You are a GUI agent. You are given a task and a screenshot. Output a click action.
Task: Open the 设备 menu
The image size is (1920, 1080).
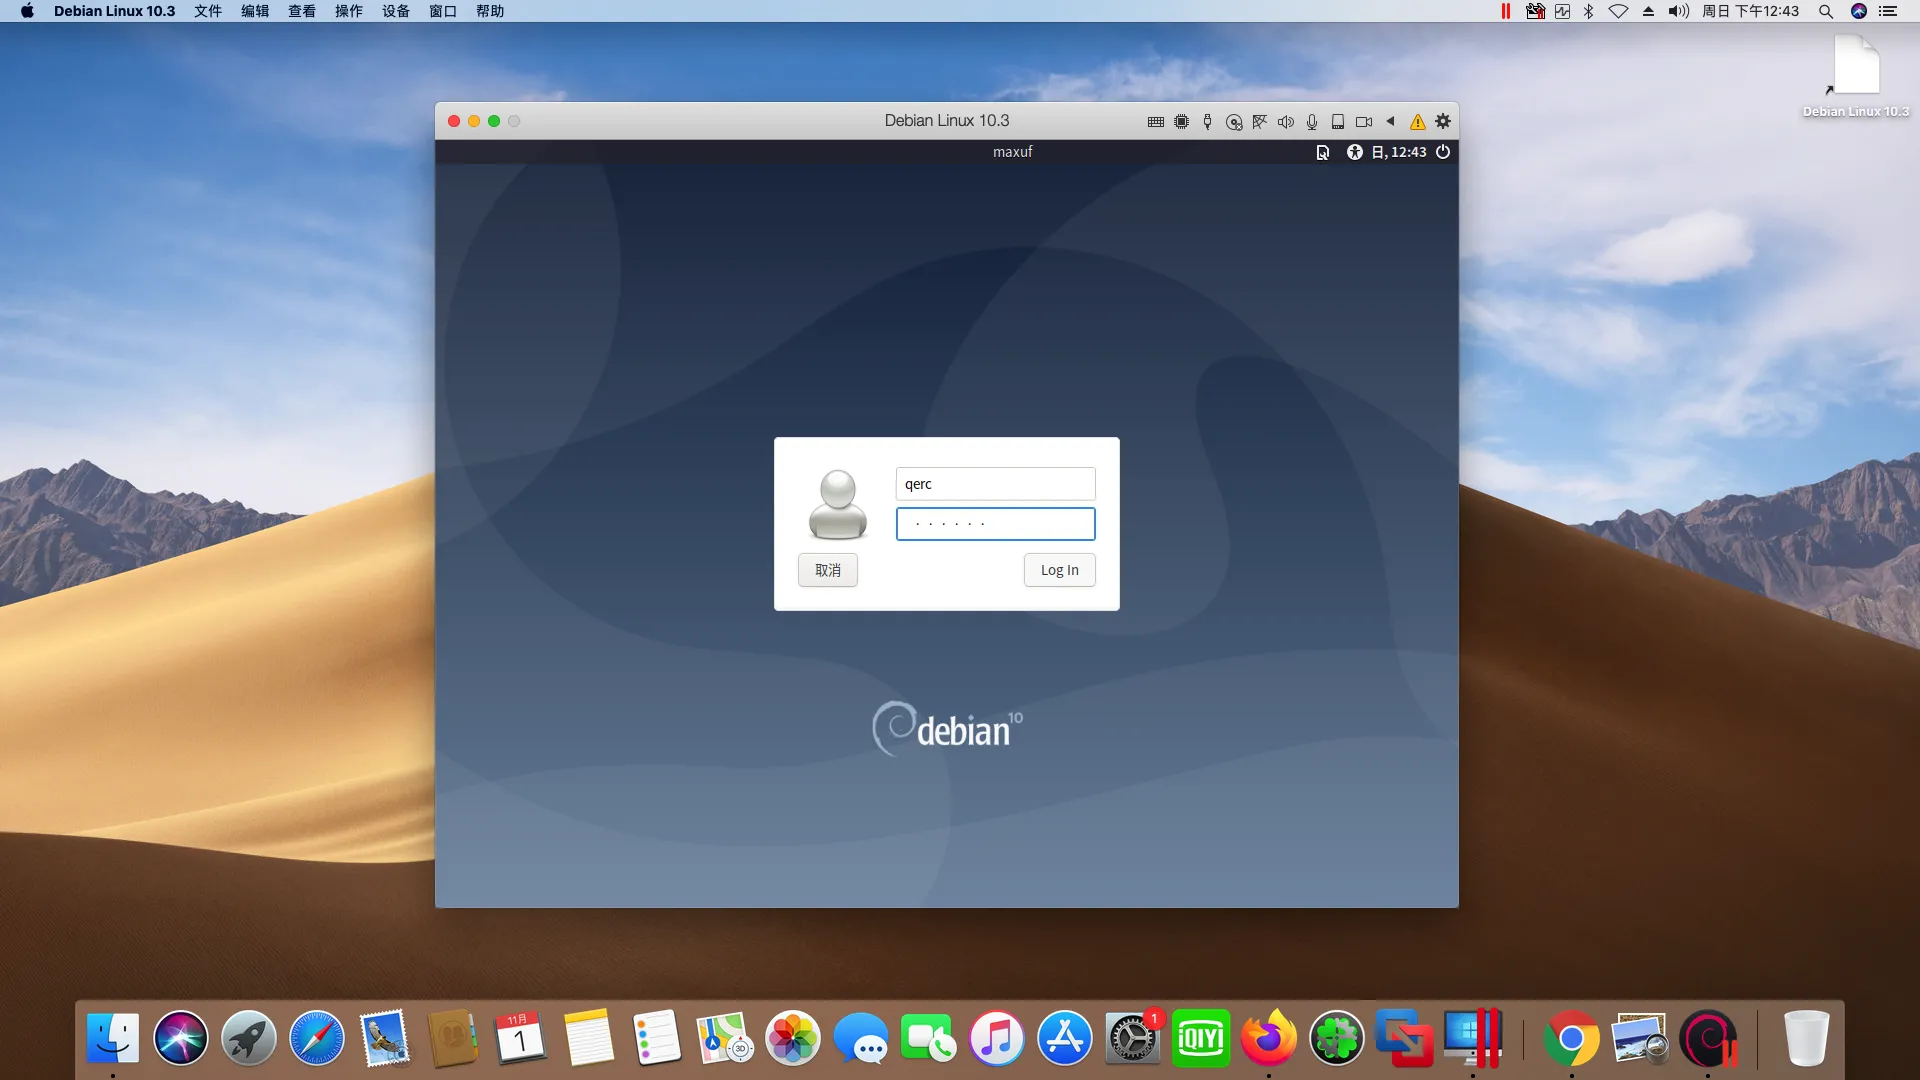(x=396, y=11)
